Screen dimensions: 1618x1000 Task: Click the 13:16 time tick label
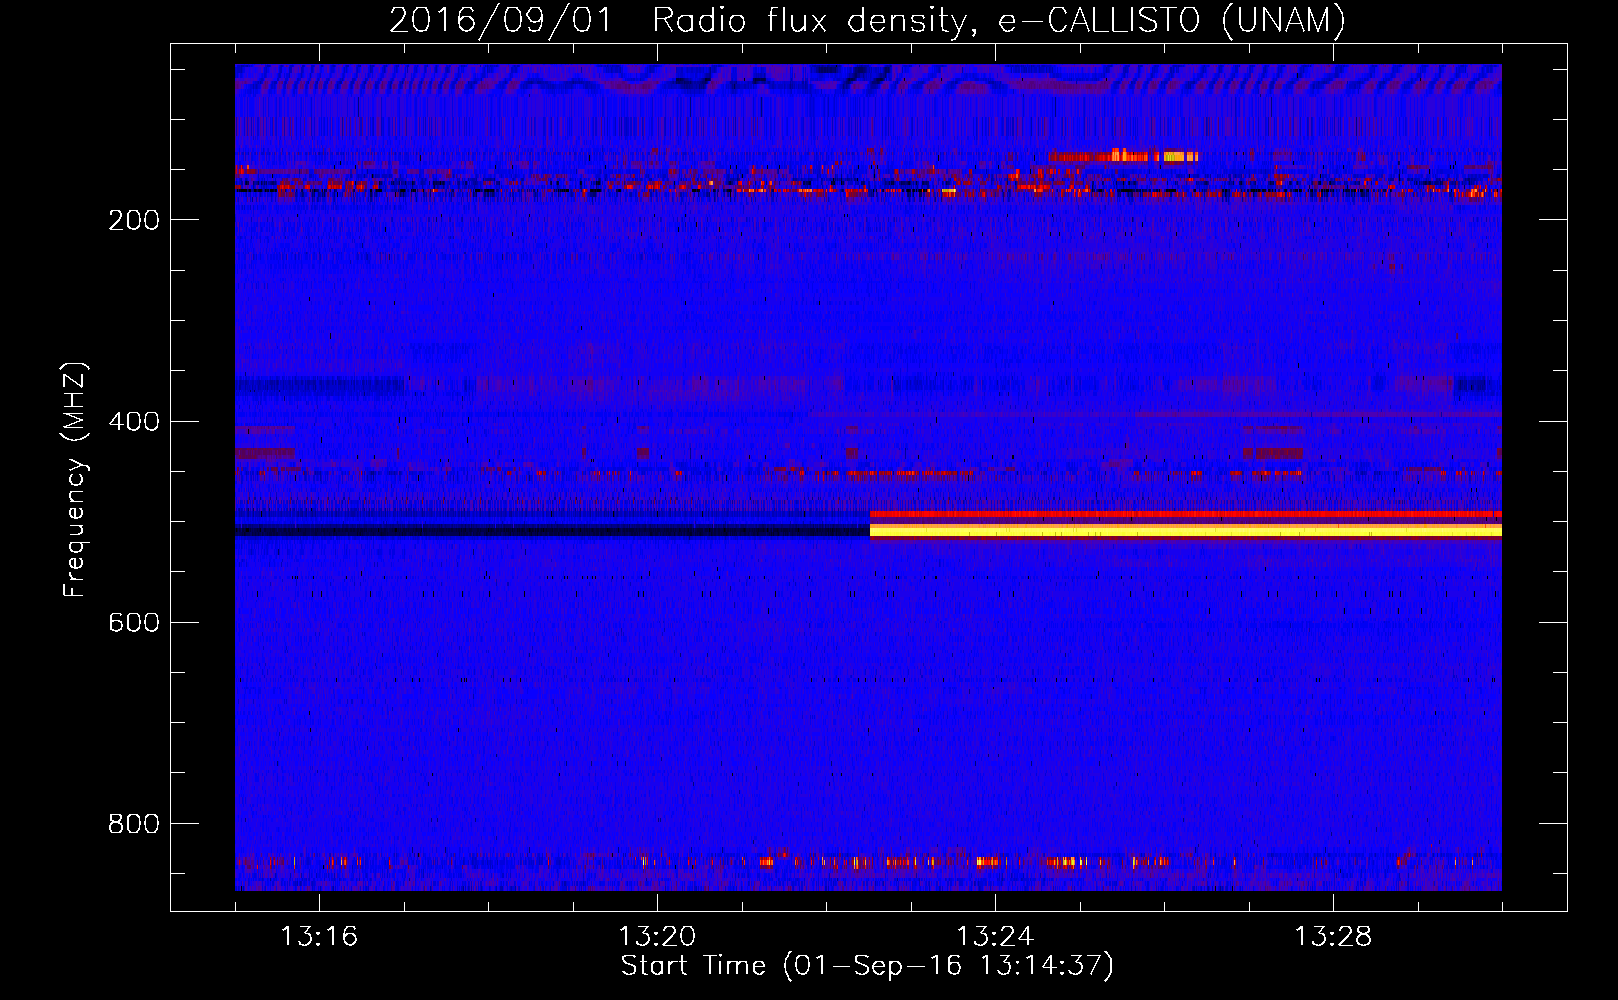(319, 937)
